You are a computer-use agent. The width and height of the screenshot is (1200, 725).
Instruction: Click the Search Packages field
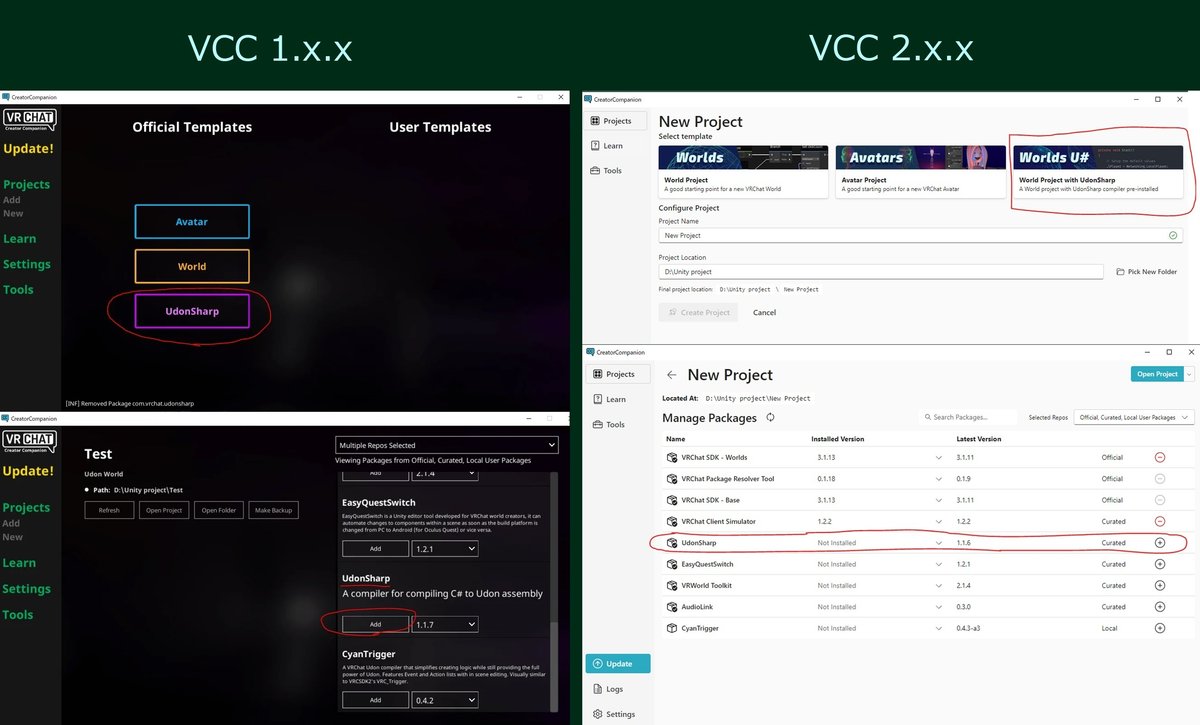pyautogui.click(x=968, y=417)
